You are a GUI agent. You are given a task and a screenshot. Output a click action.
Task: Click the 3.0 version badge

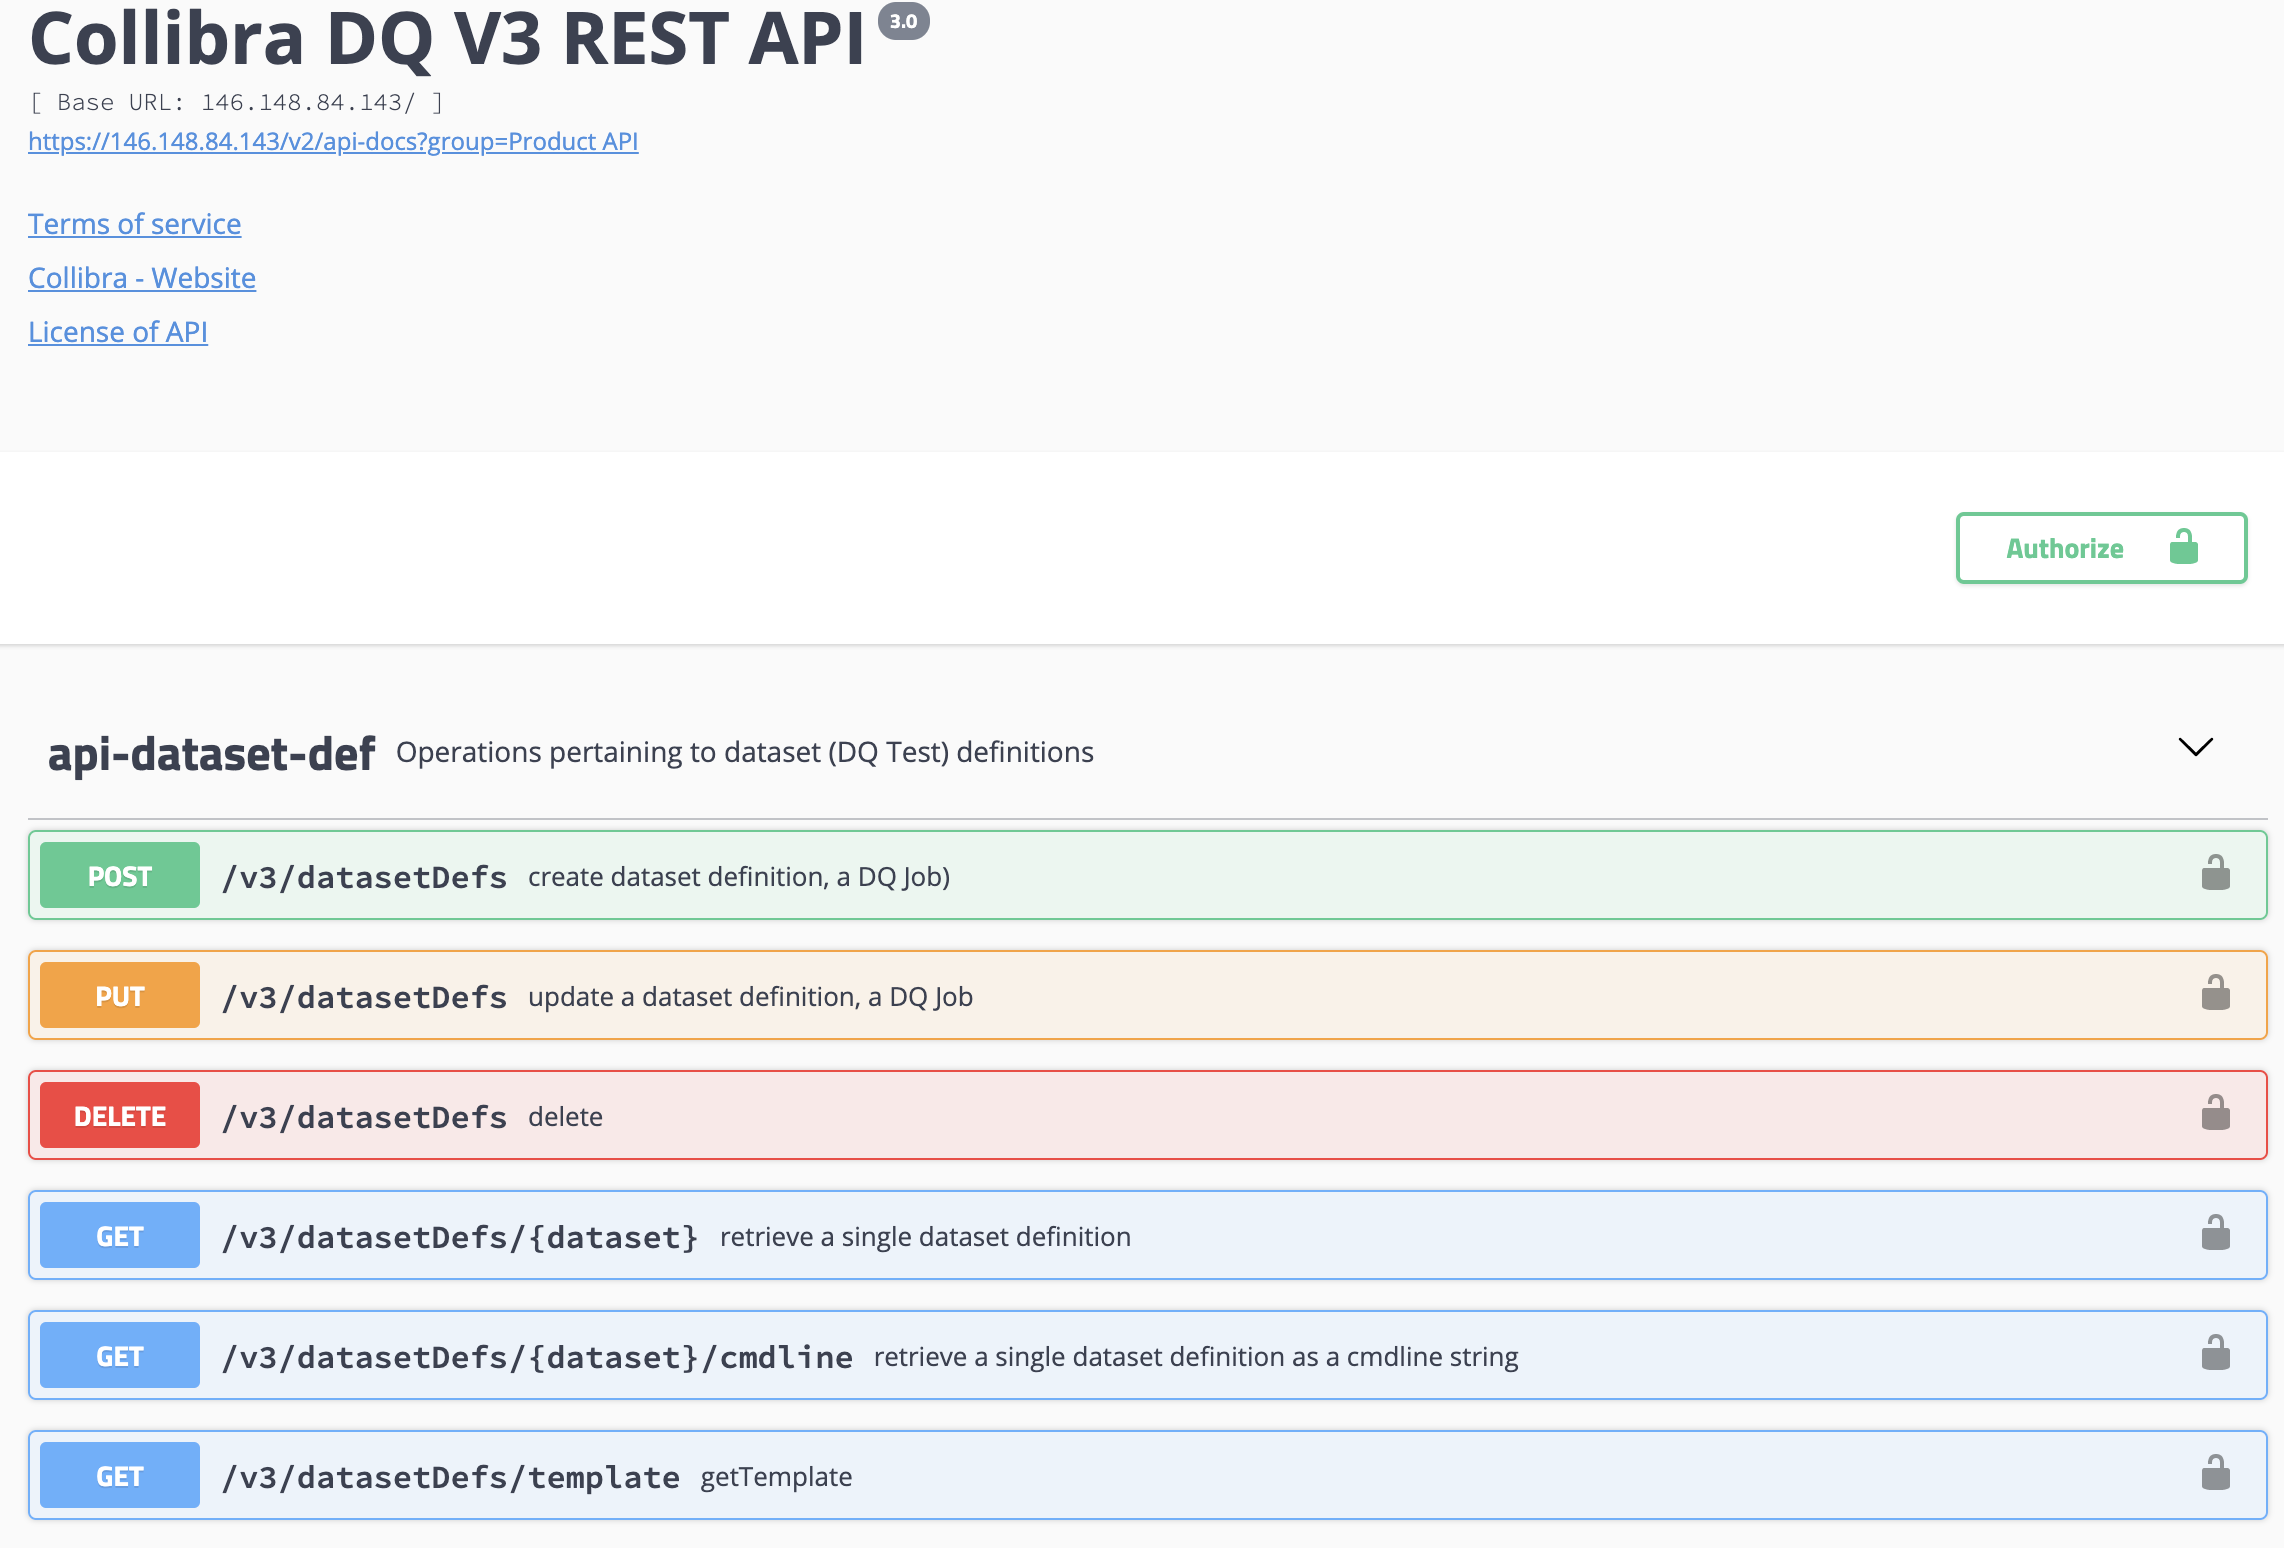point(904,21)
